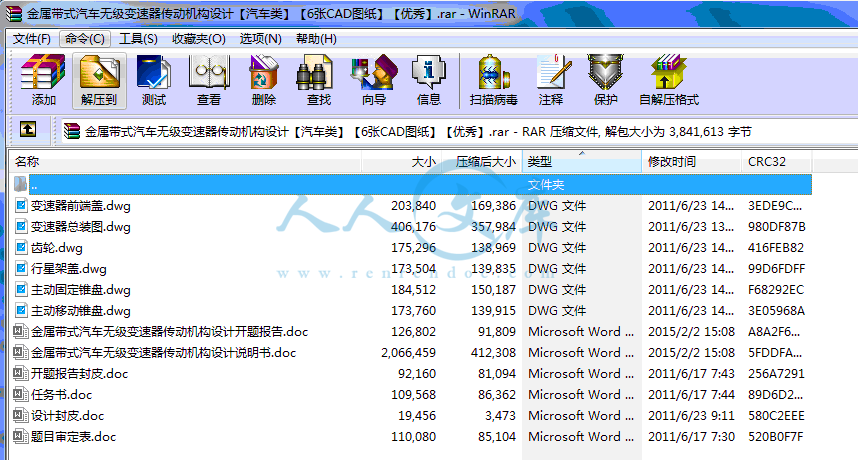Select file name 变速器前端盖.dwg
Image resolution: width=858 pixels, height=460 pixels.
click(x=80, y=206)
